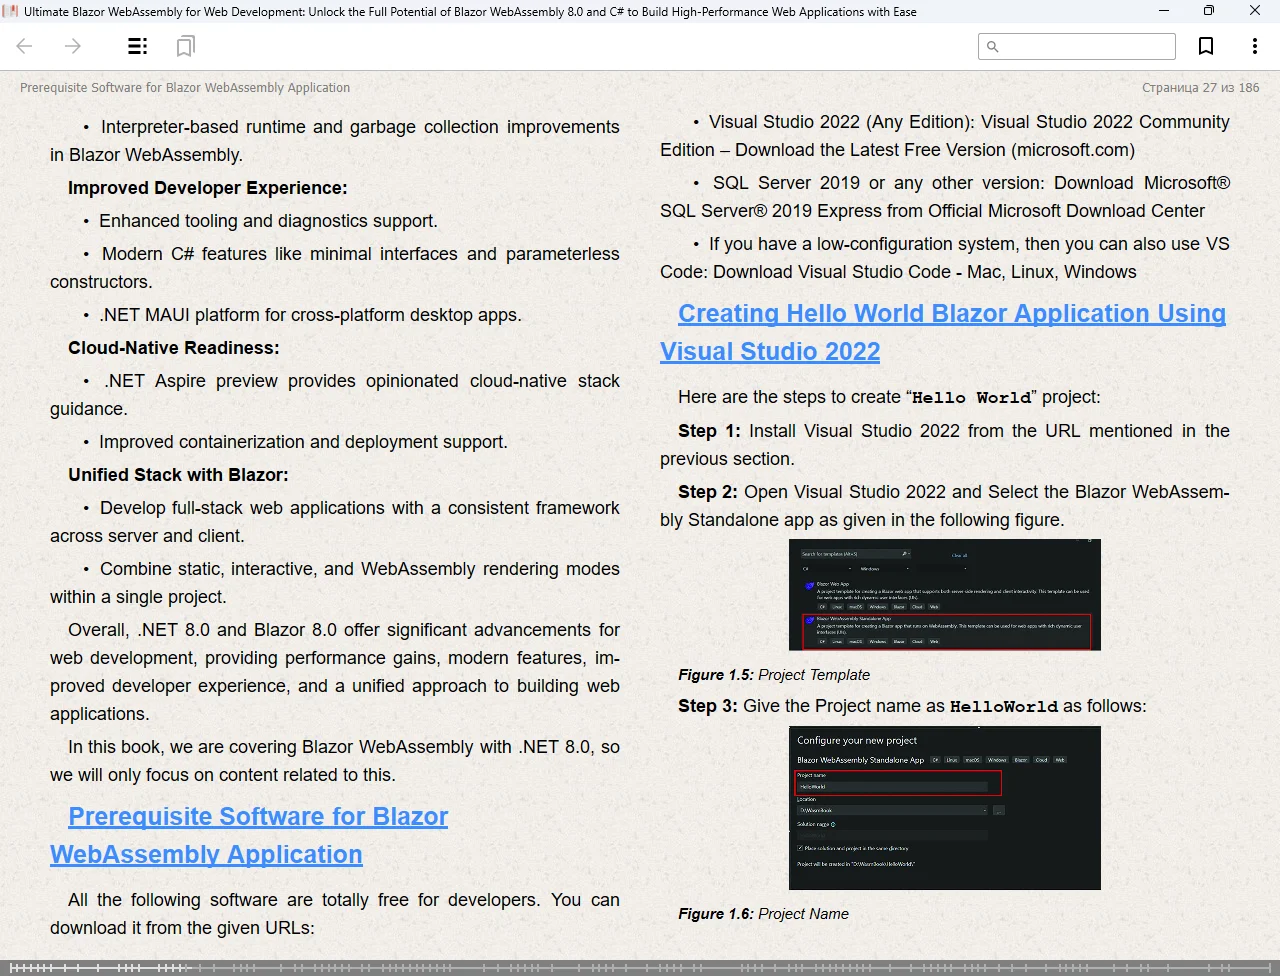Open Creating Hello World Blazor Application link

coord(951,314)
